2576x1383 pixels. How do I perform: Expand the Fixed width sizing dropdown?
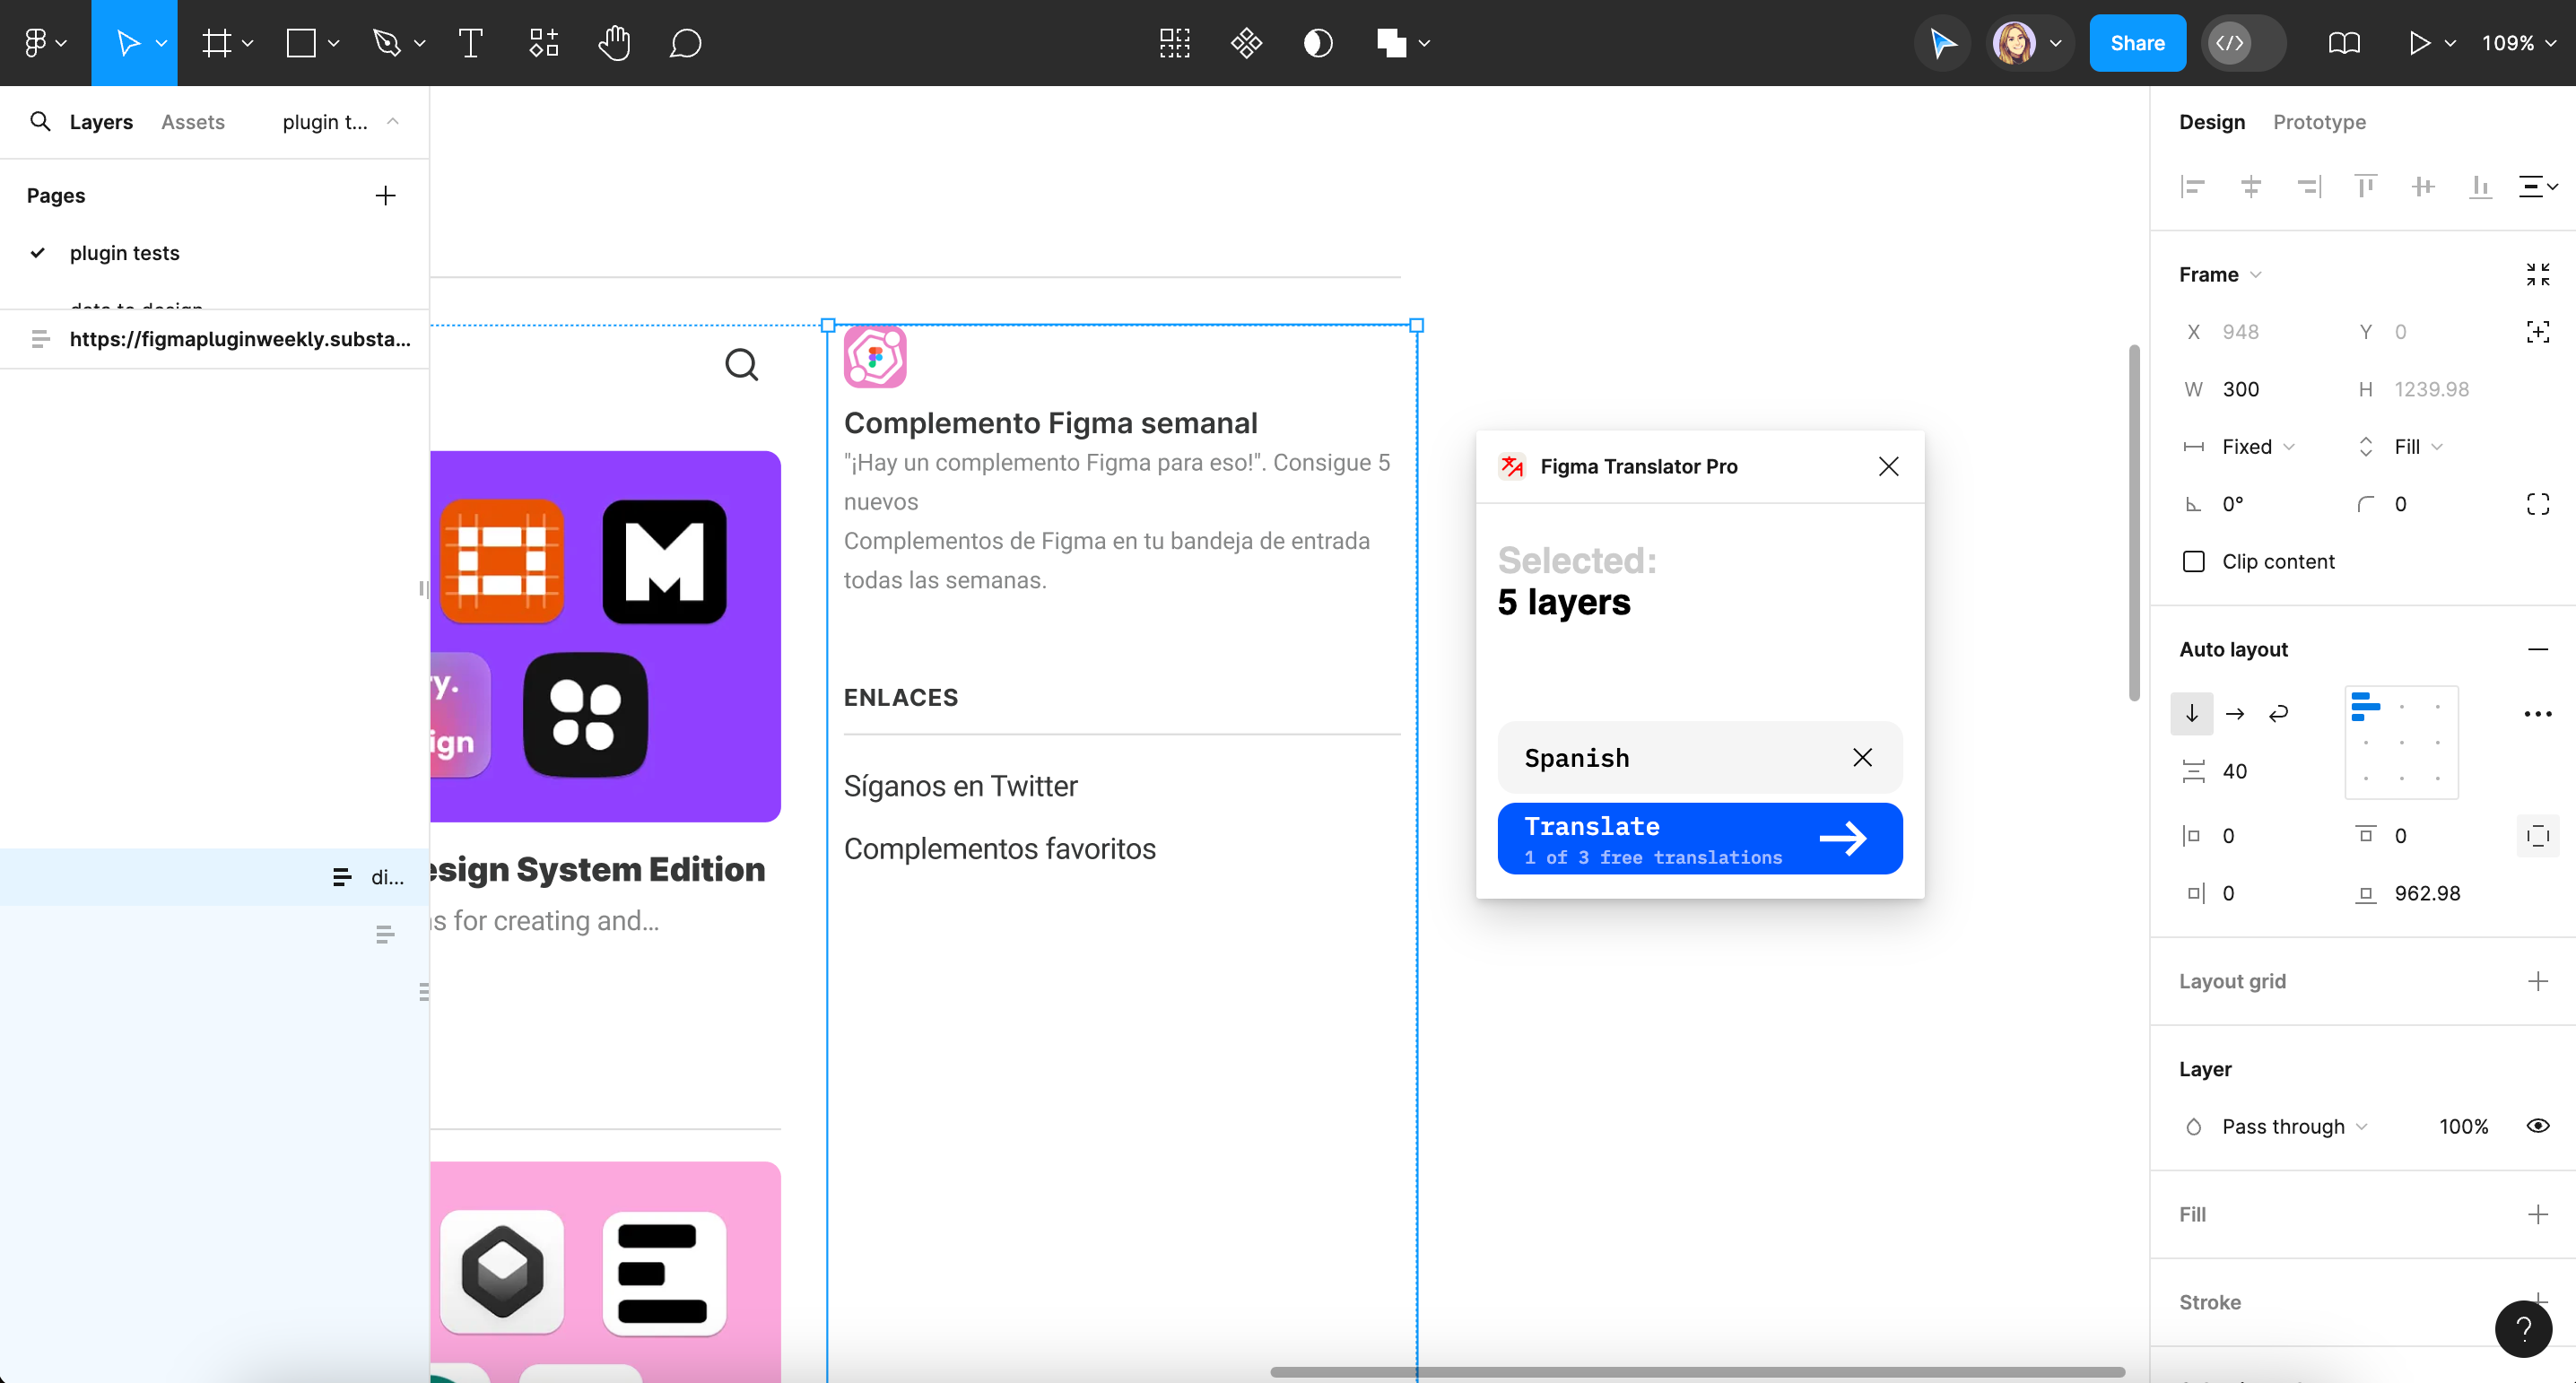point(2256,447)
